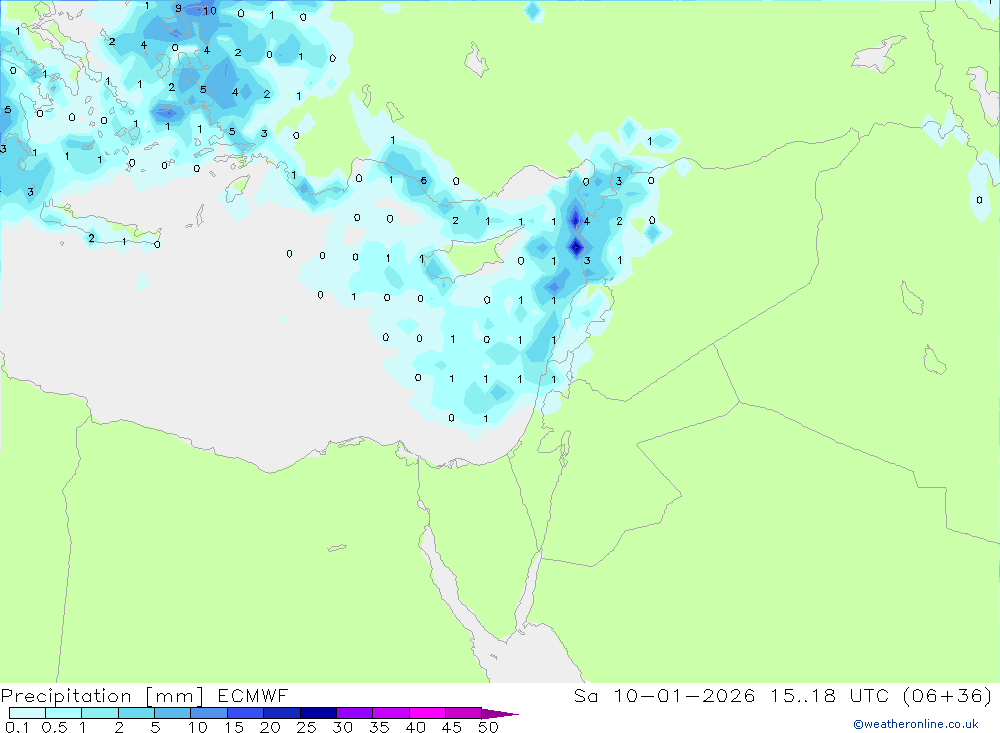Click the 1–2 mm legend color box
1000x733 pixels.
[100, 713]
